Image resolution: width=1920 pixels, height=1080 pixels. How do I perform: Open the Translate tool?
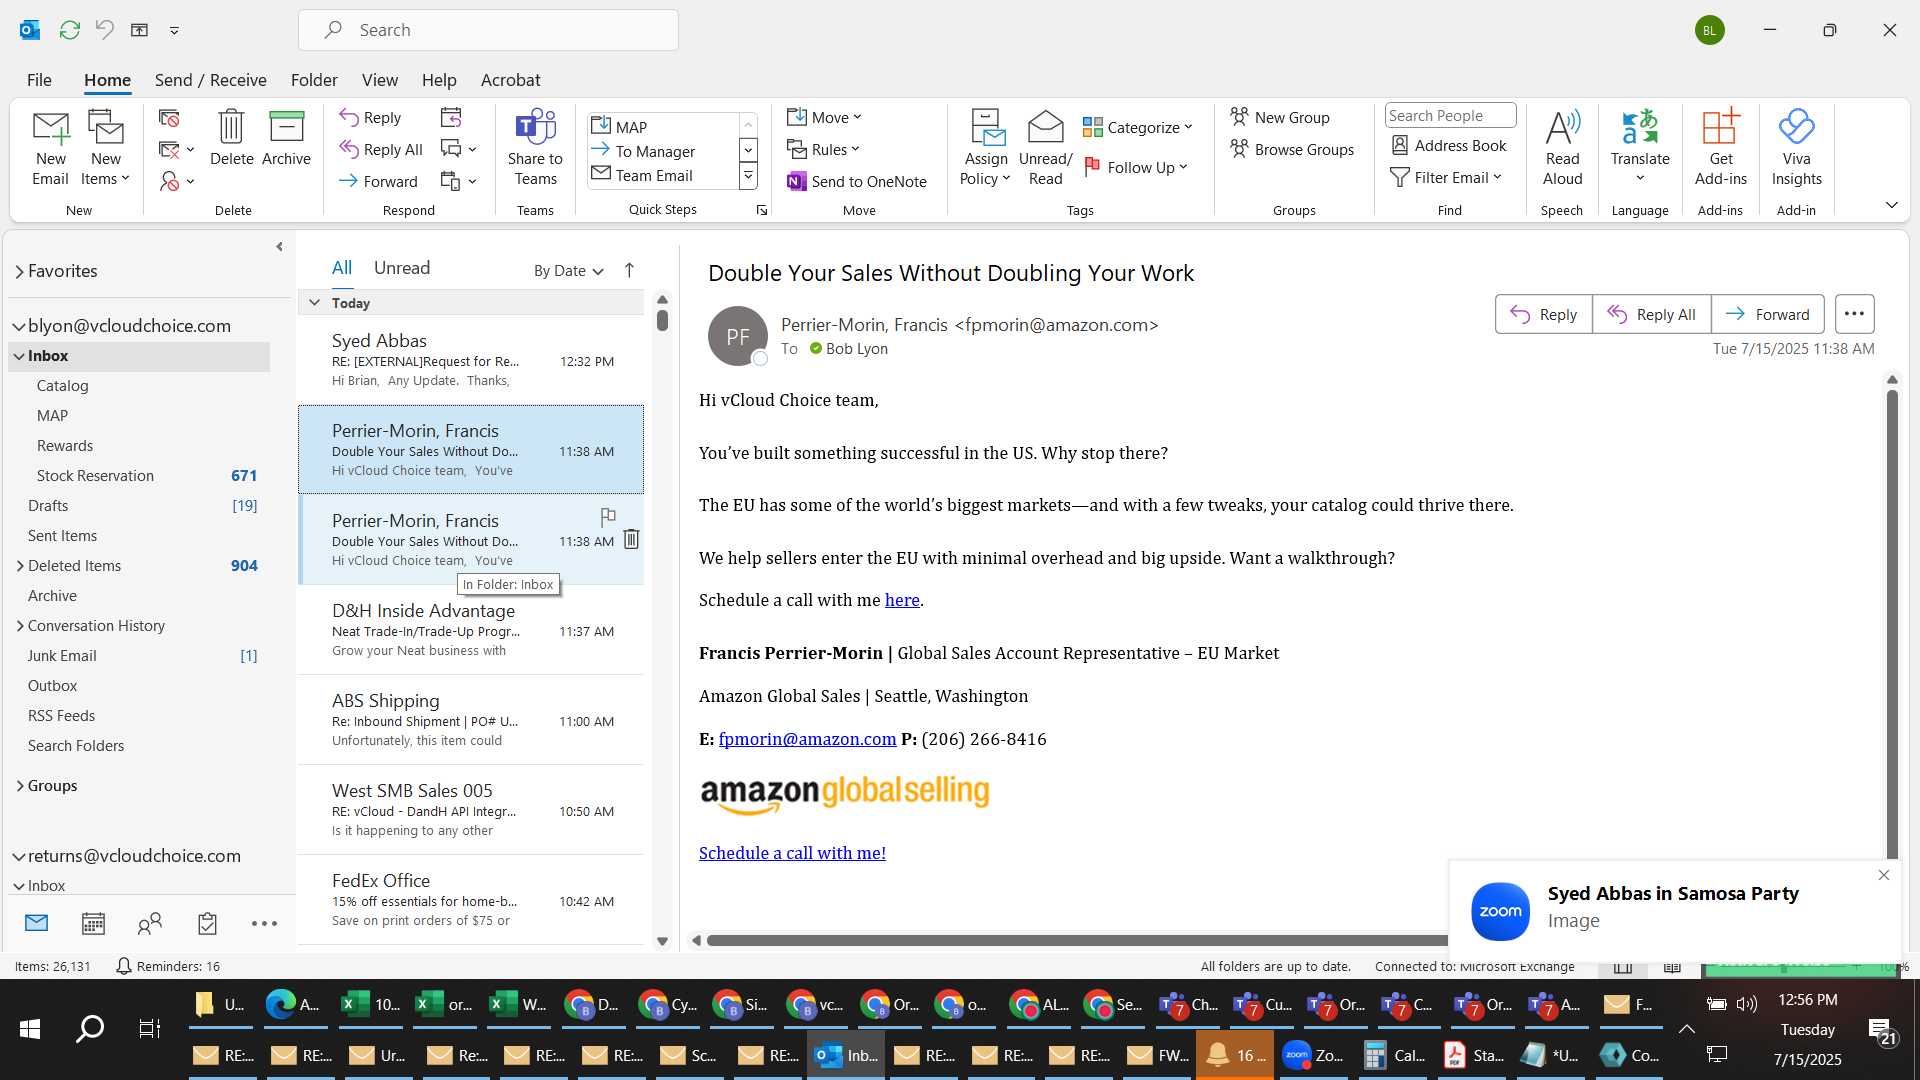pyautogui.click(x=1640, y=148)
